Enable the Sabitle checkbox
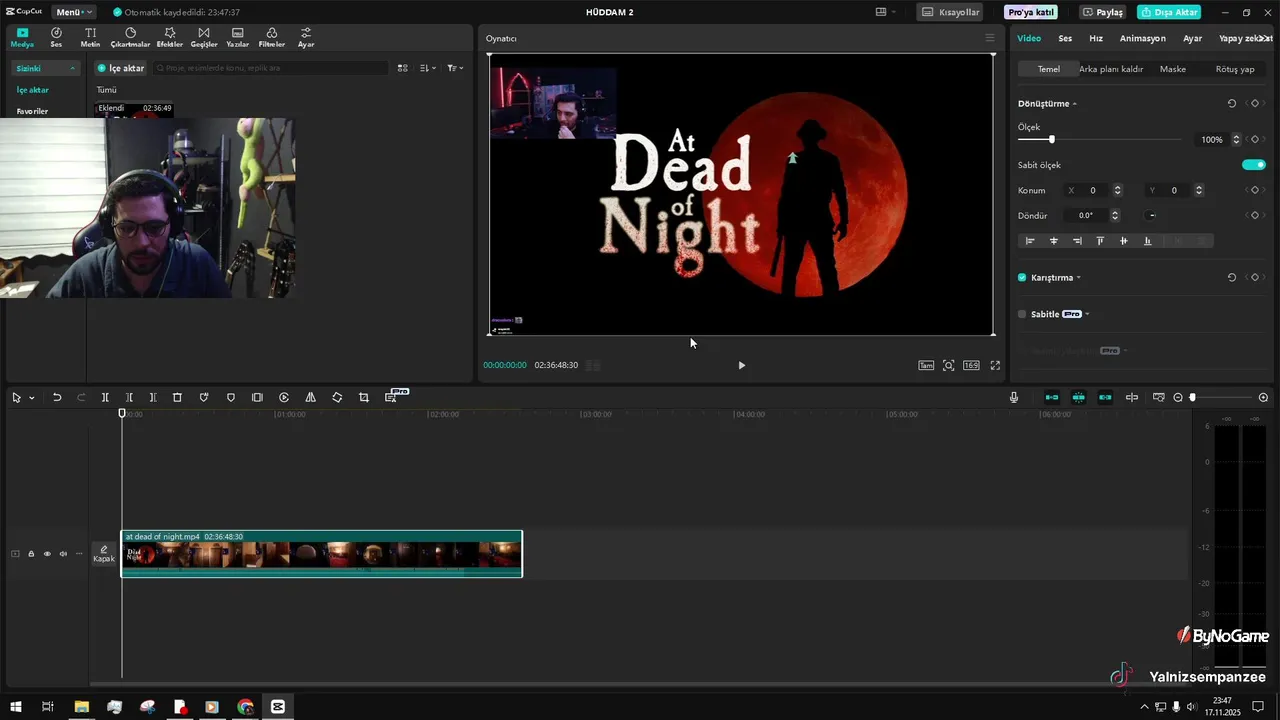Screen dimensions: 1280x720 [1022, 314]
